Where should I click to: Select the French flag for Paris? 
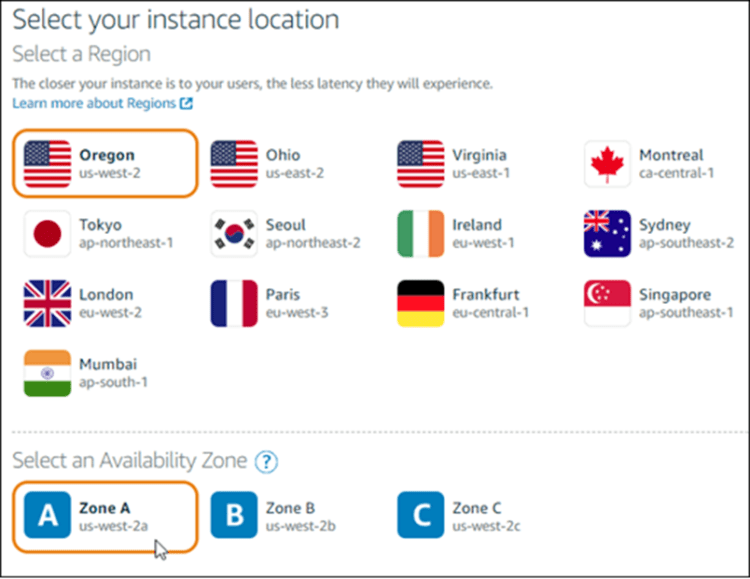(234, 304)
